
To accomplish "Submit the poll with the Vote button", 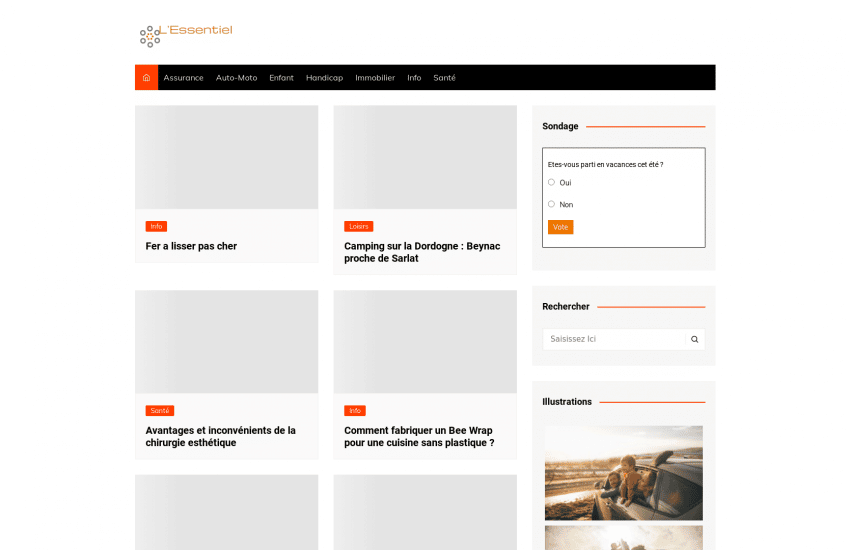I will [x=561, y=227].
